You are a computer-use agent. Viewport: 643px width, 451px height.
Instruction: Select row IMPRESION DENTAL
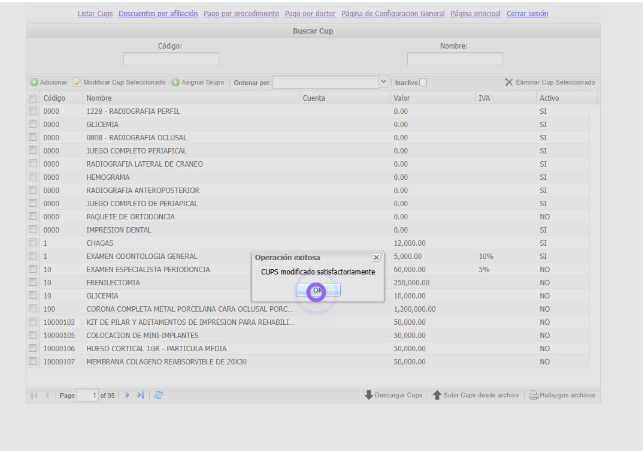(308, 230)
